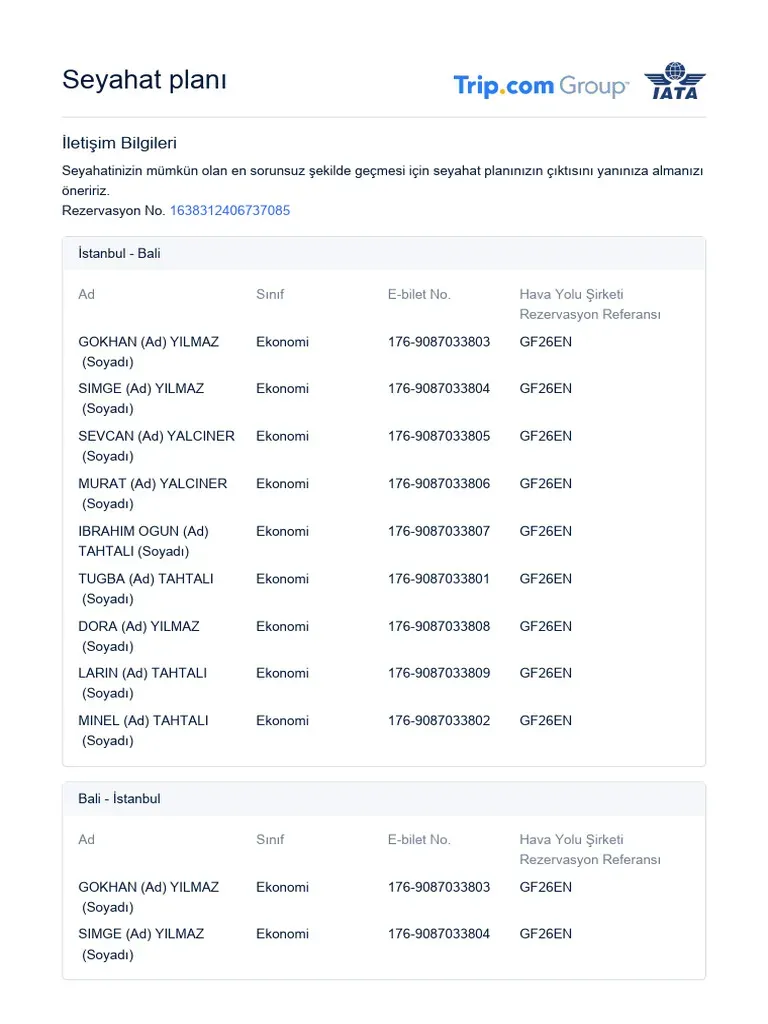Click the İstanbul - Bali section header
Image resolution: width=768 pixels, height=1024 pixels.
point(119,253)
